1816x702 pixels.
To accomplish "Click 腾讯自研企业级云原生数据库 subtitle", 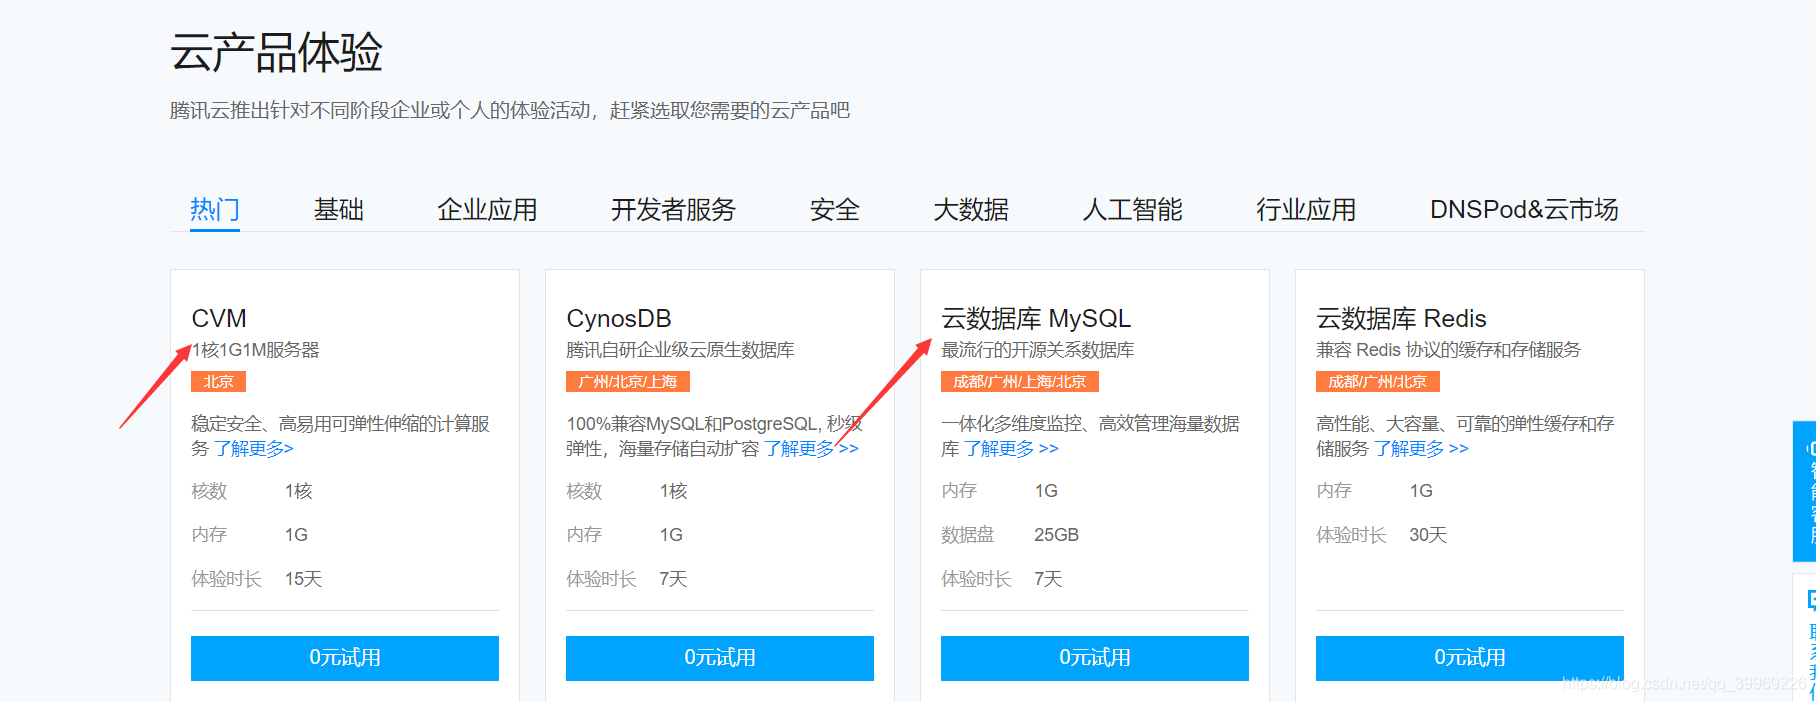I will click(x=680, y=350).
